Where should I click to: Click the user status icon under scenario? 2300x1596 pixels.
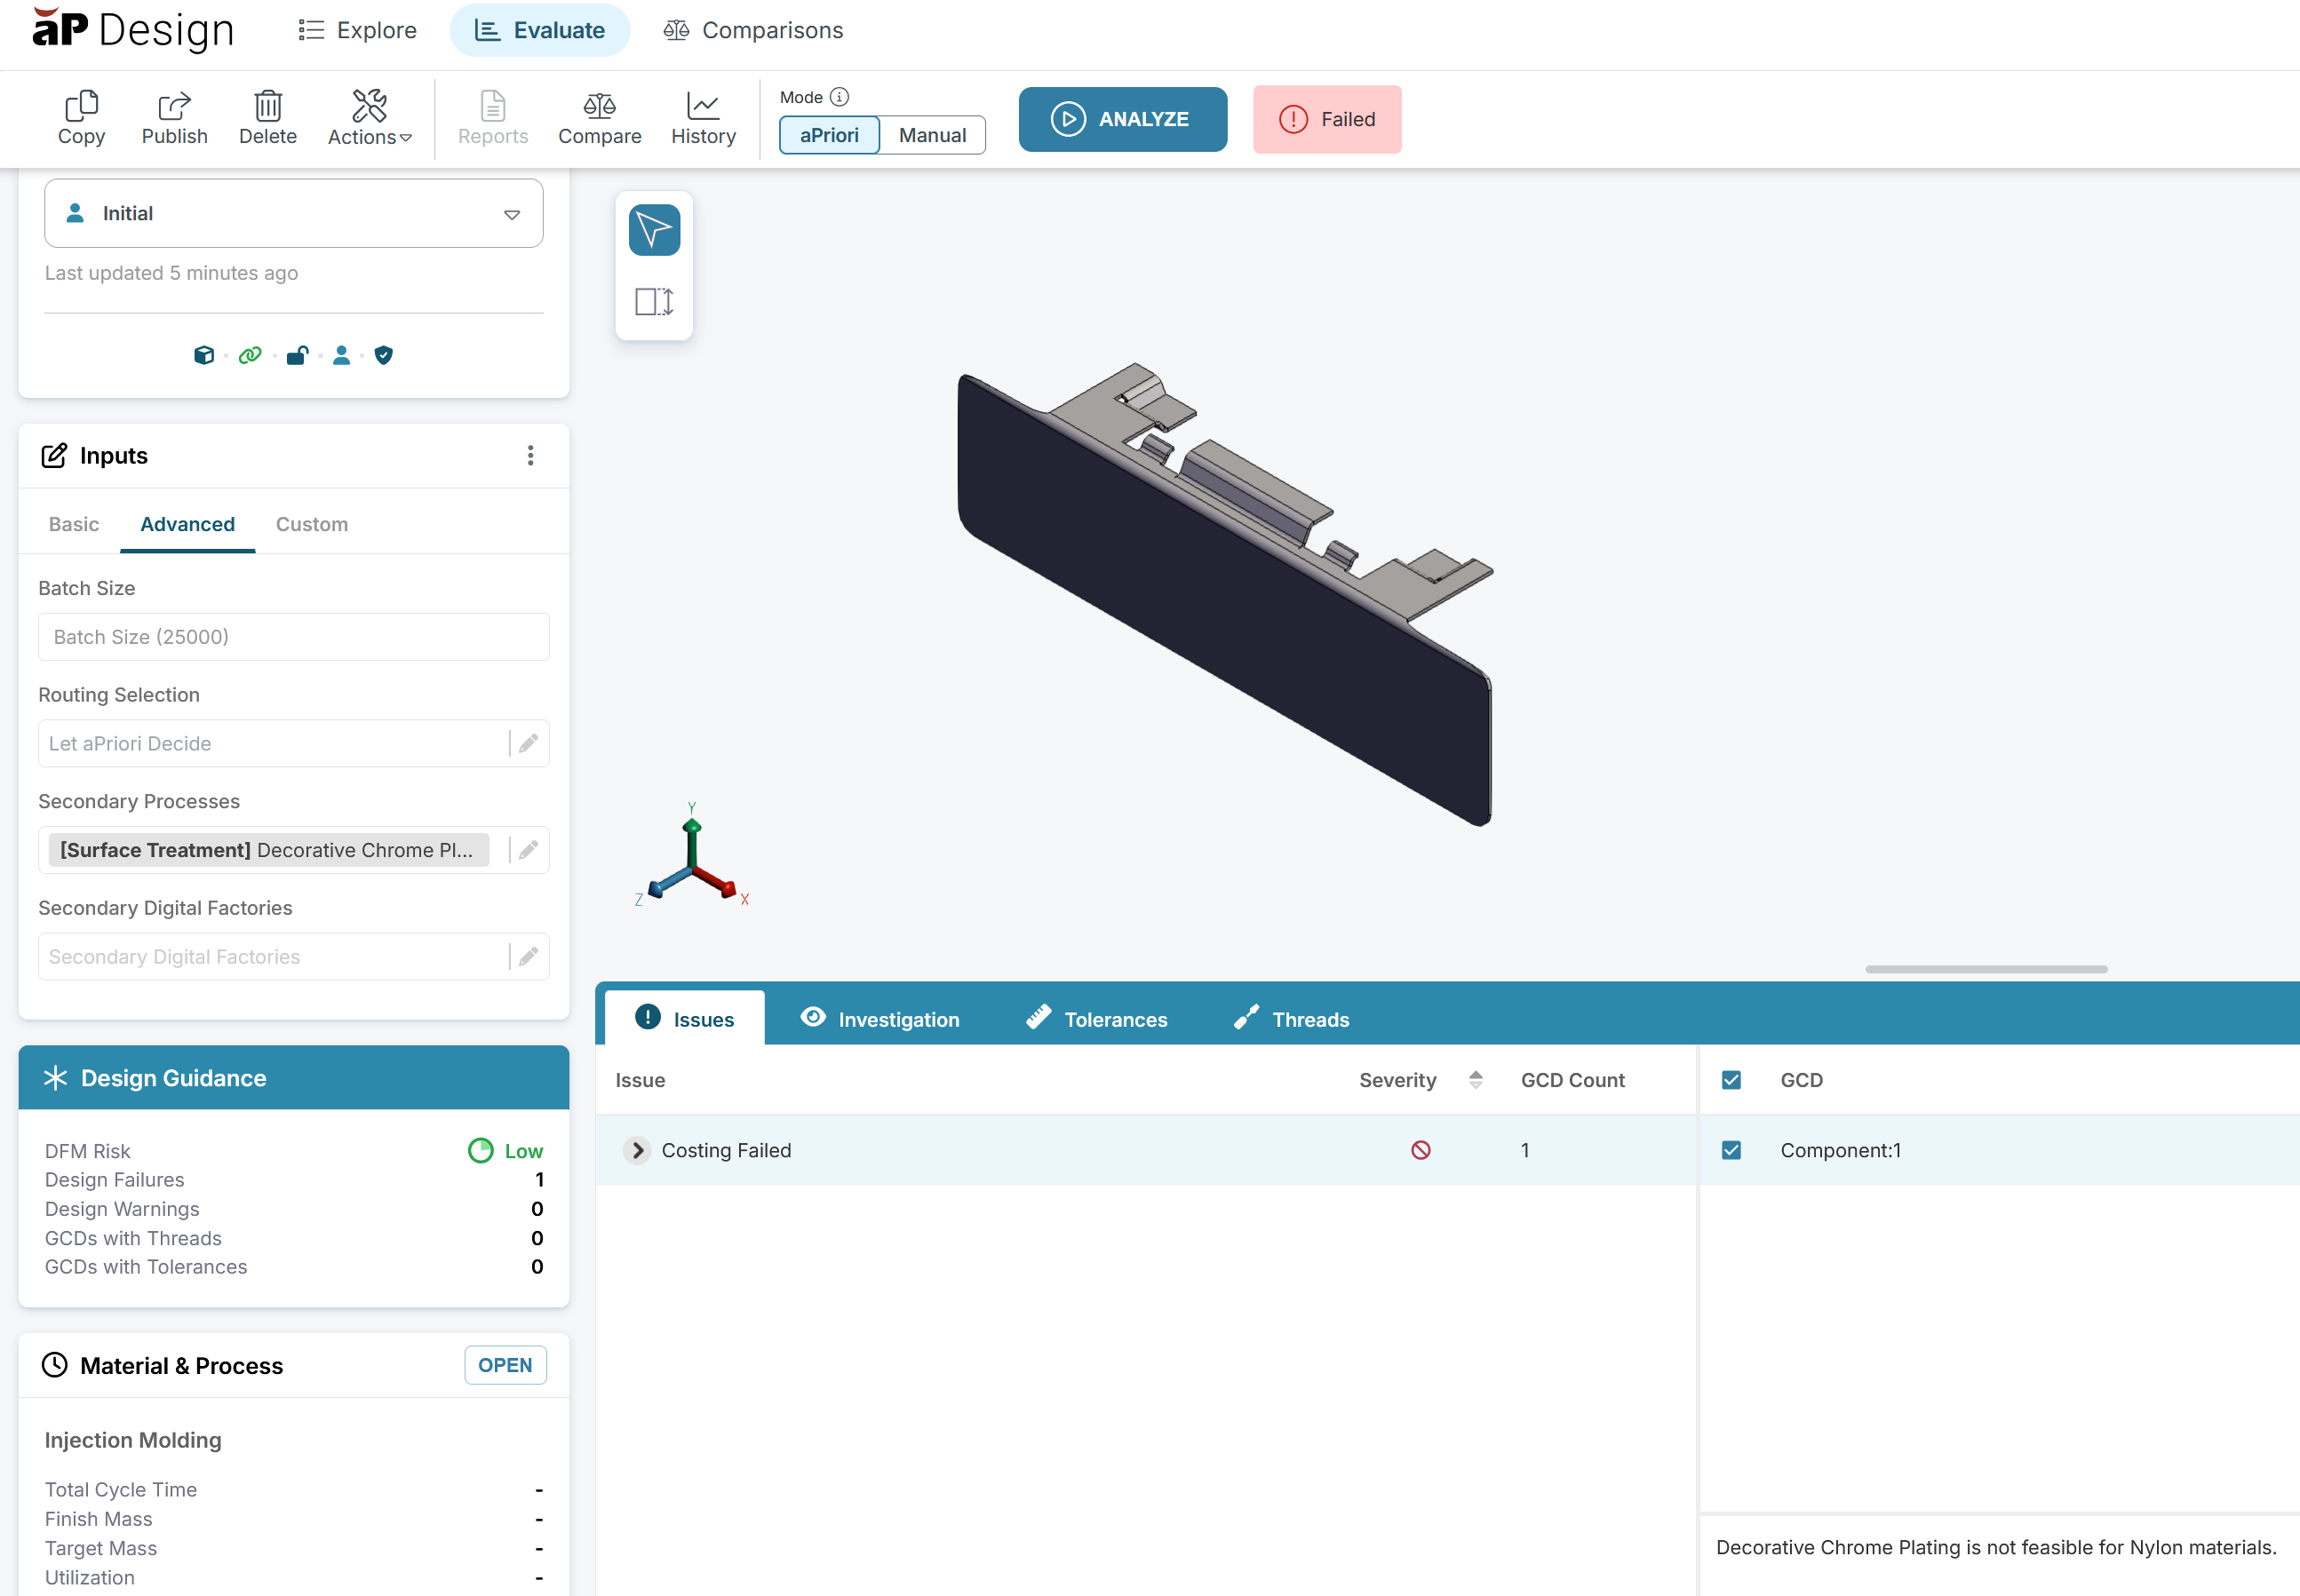tap(341, 355)
